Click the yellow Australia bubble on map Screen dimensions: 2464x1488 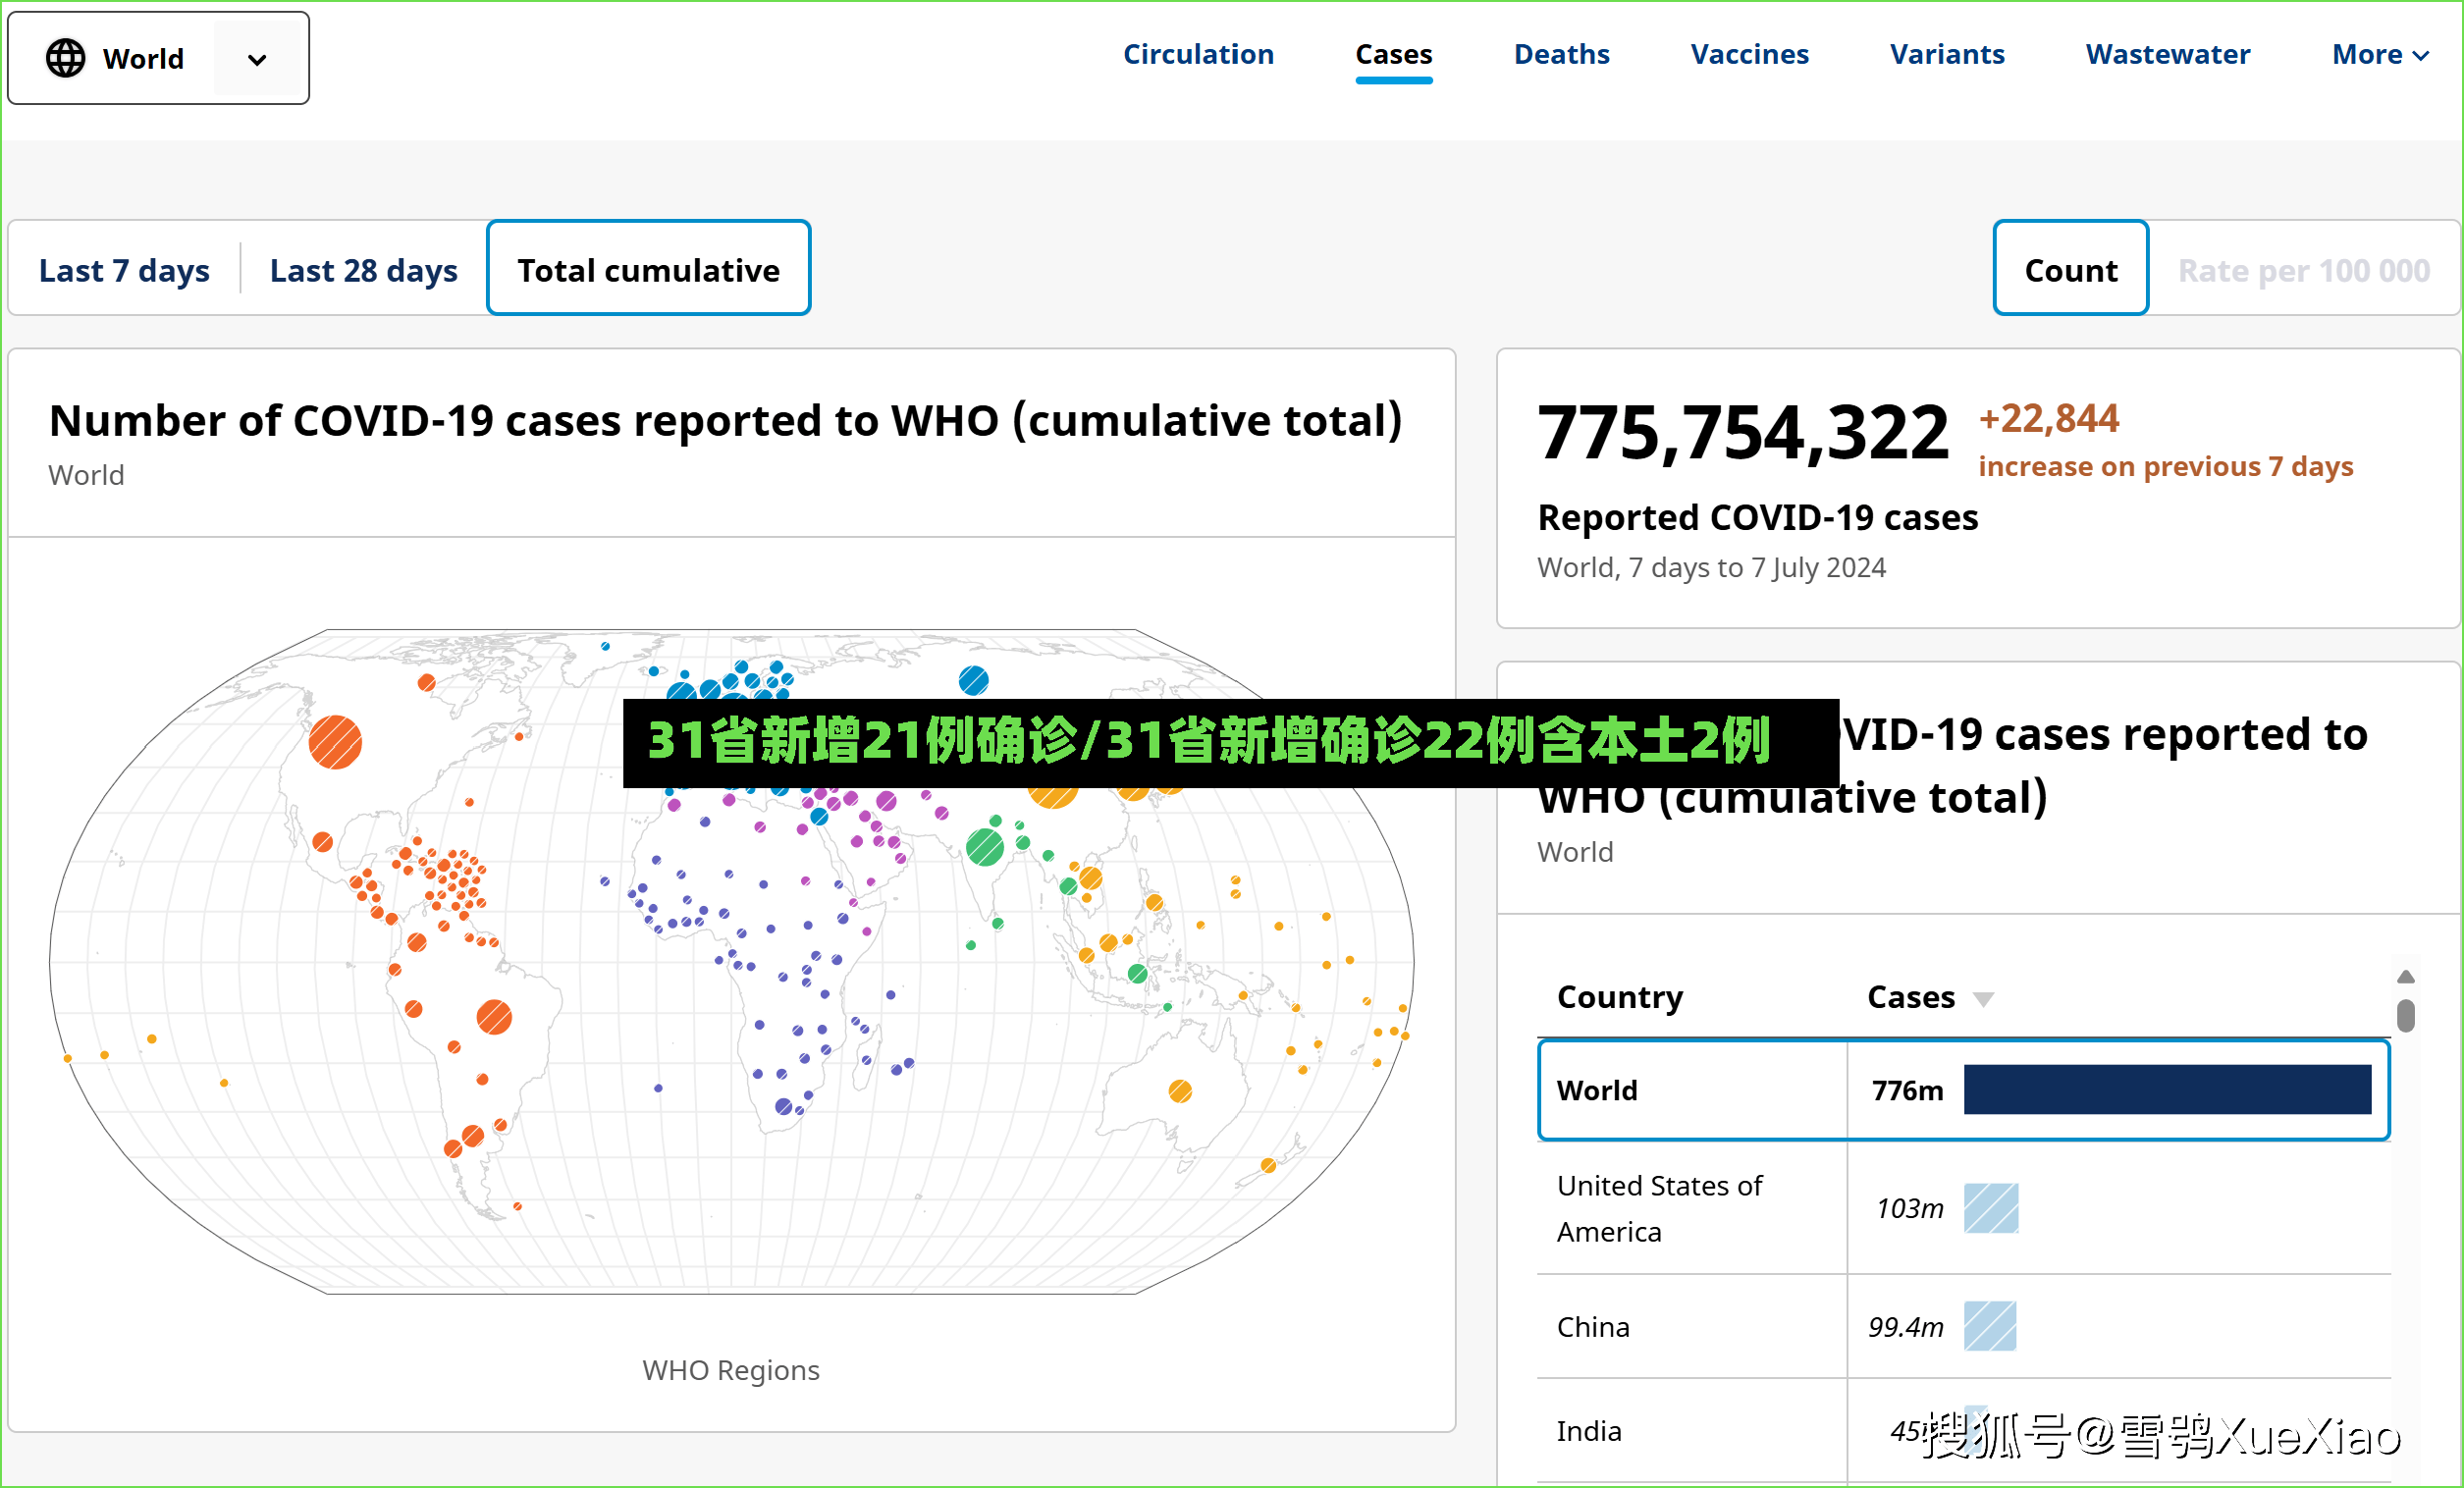click(1180, 1091)
